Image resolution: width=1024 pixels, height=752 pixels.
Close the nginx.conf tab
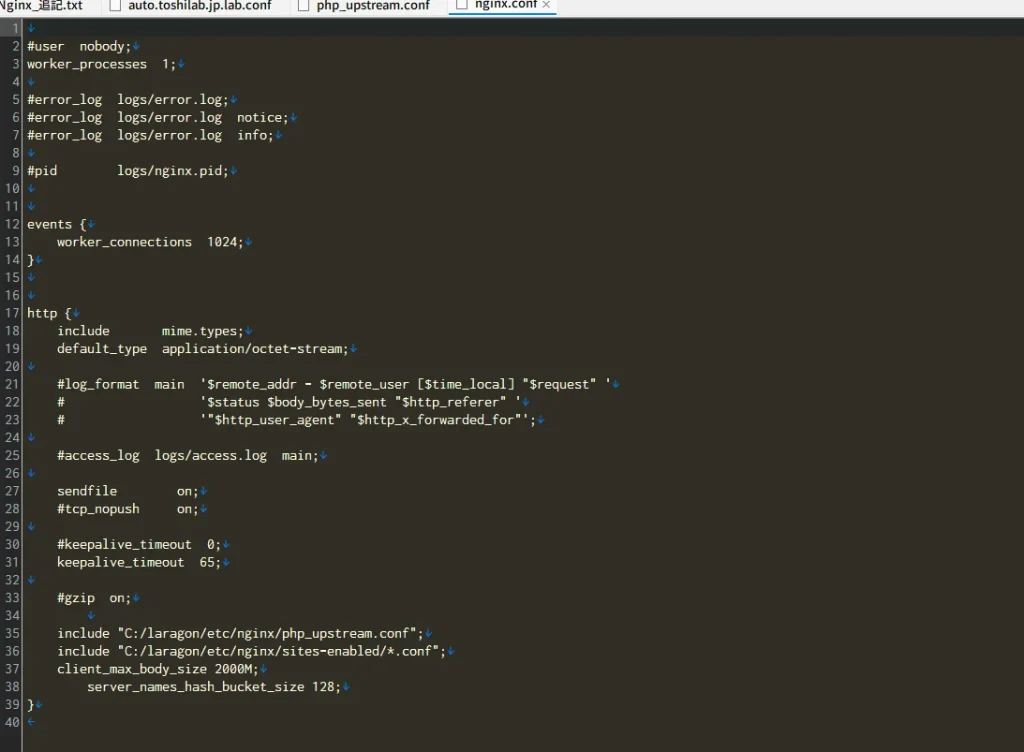(x=546, y=5)
